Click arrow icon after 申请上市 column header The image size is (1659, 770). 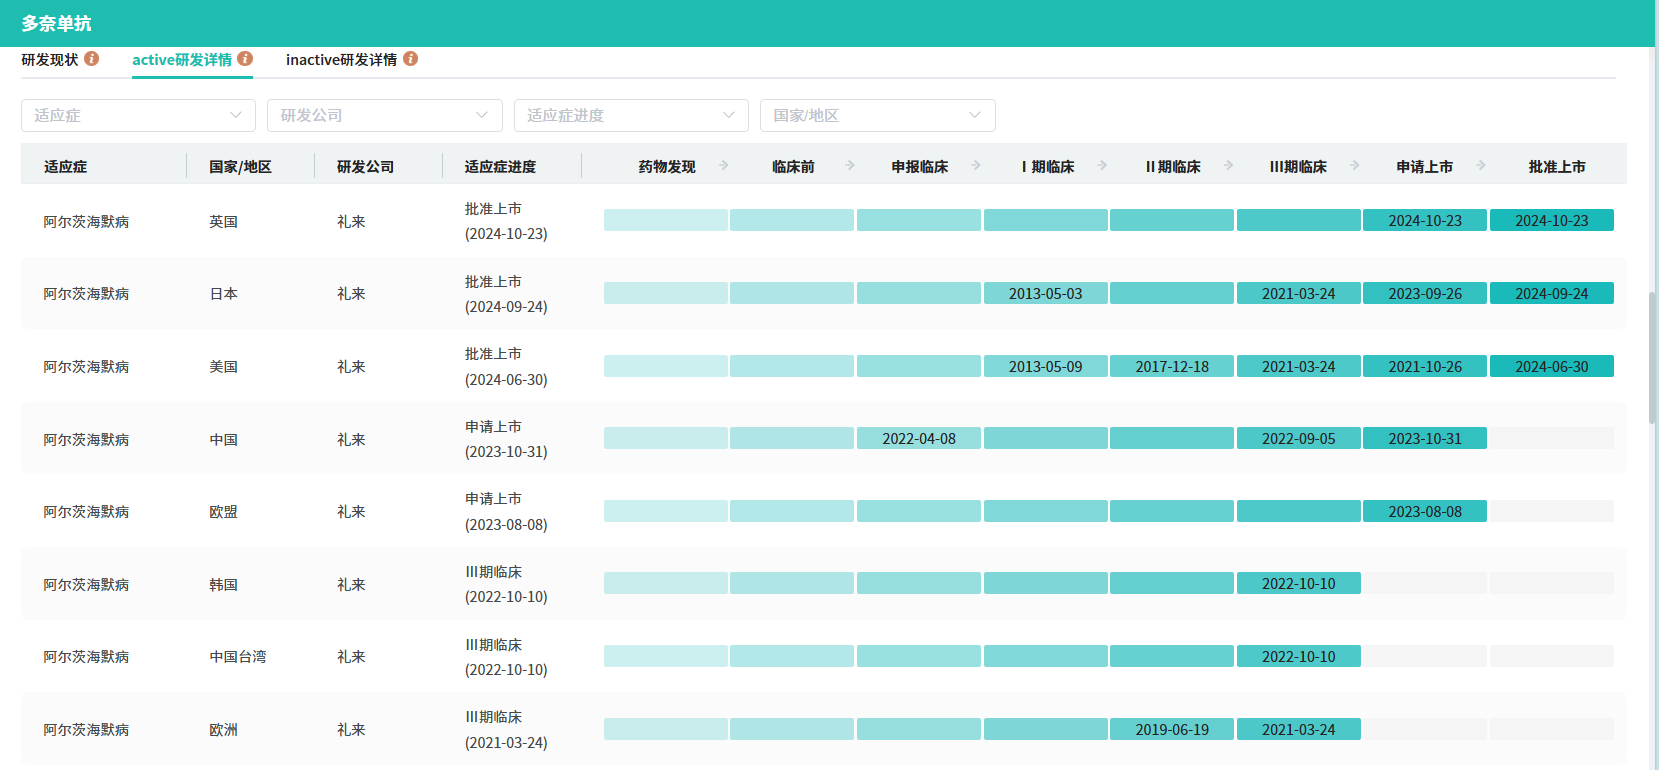coord(1481,166)
